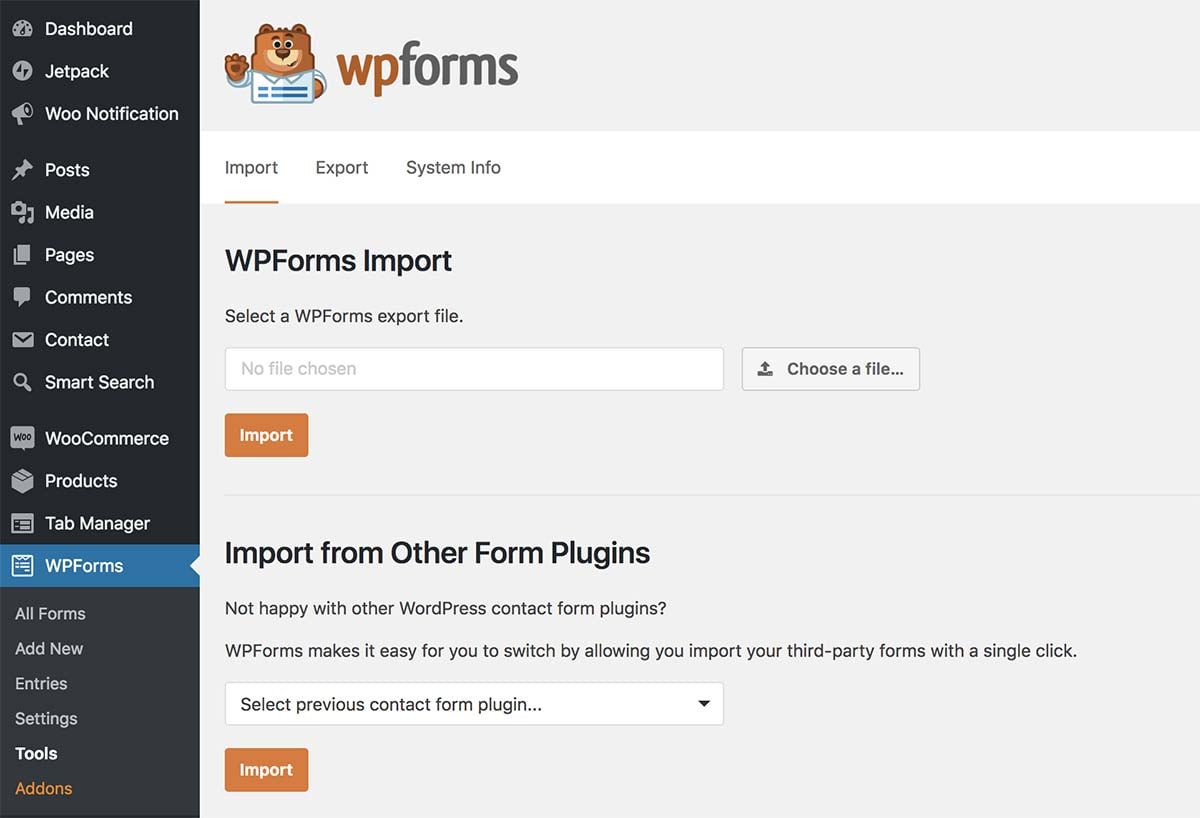1200x818 pixels.
Task: Select the Jetpack icon
Action: 24,70
